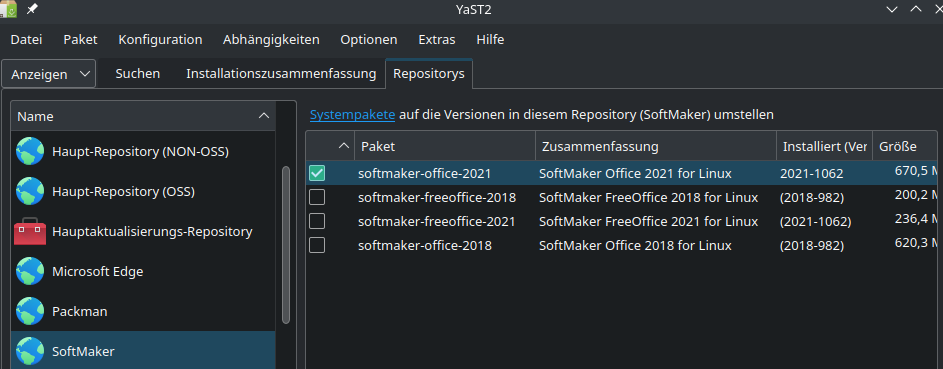Select the Packman repository

coord(143,311)
